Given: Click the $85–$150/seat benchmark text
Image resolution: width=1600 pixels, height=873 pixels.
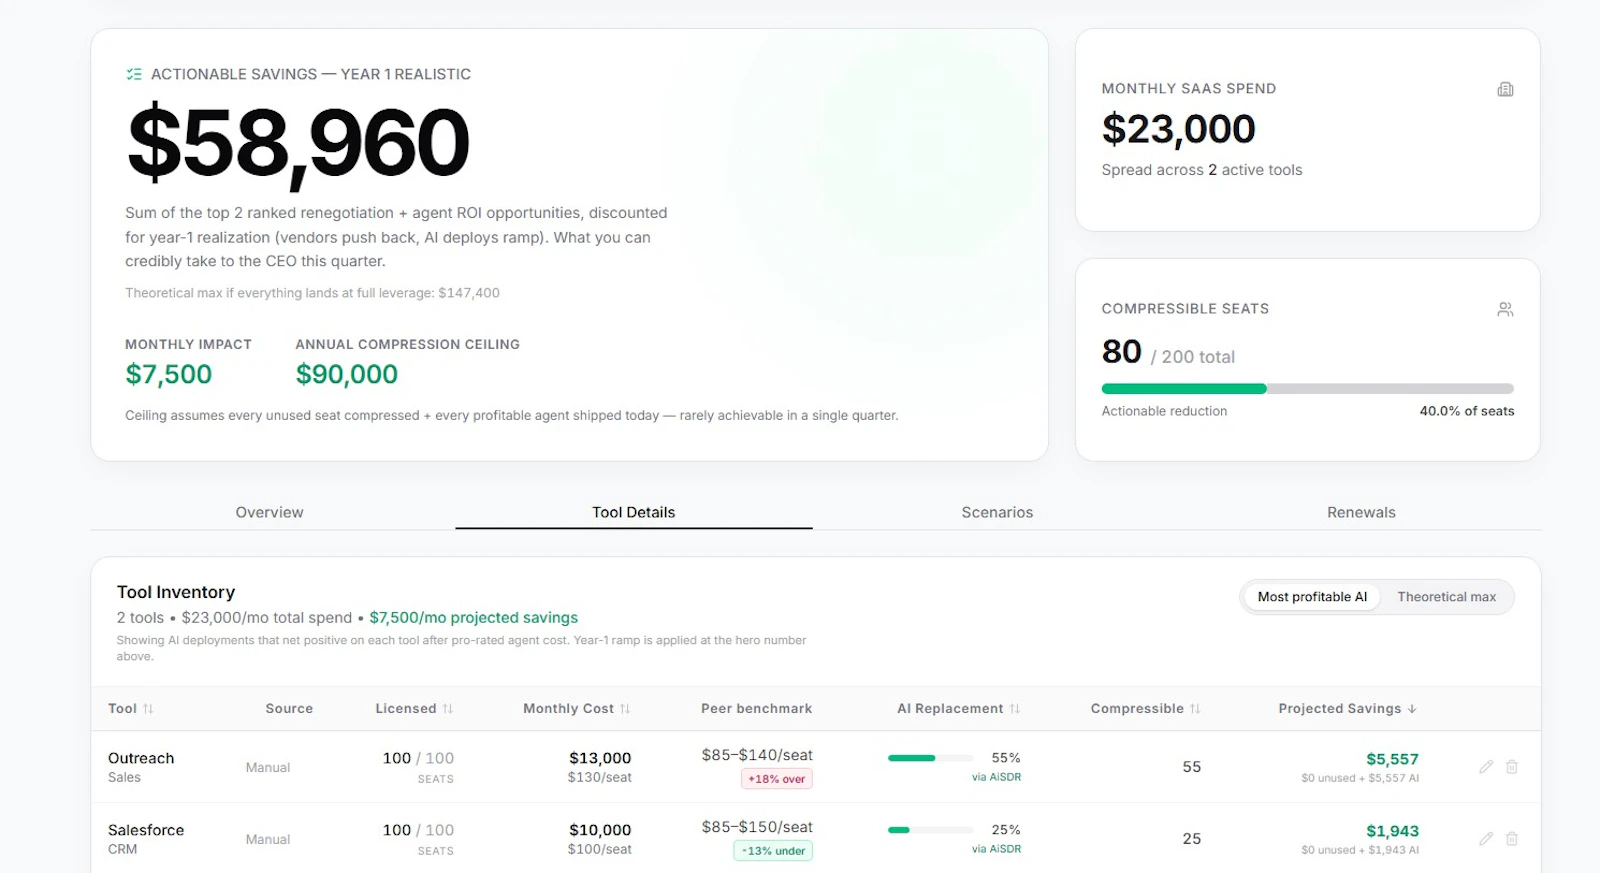Looking at the screenshot, I should click(x=757, y=827).
